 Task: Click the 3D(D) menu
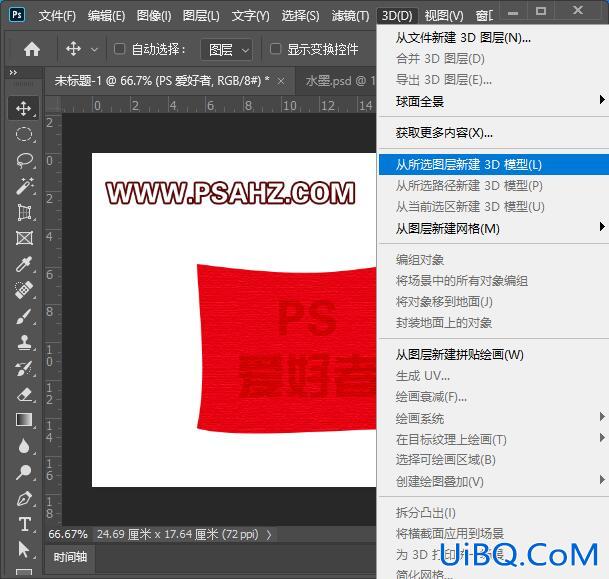[397, 16]
